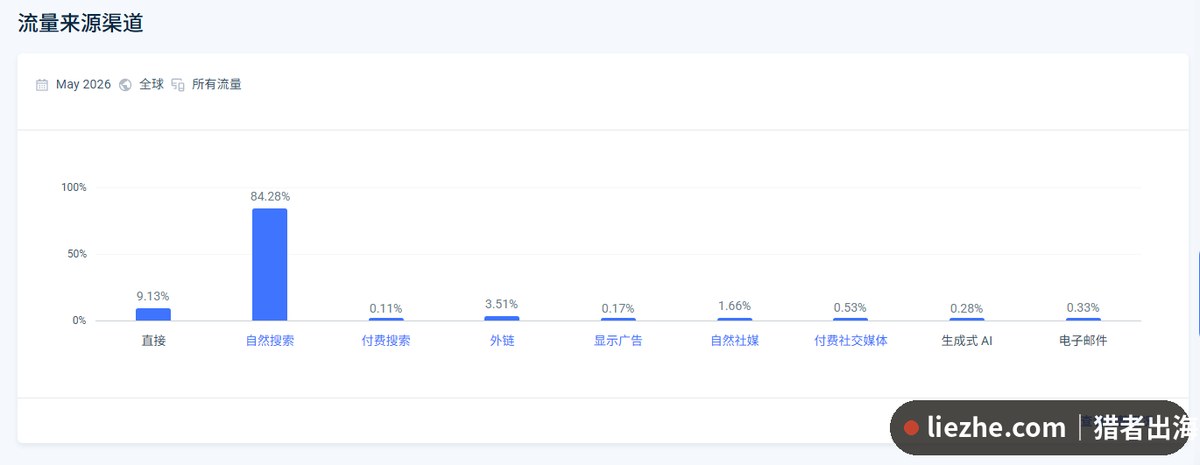The width and height of the screenshot is (1200, 465).
Task: Open the 付费社交媒体 channel link
Action: click(851, 341)
